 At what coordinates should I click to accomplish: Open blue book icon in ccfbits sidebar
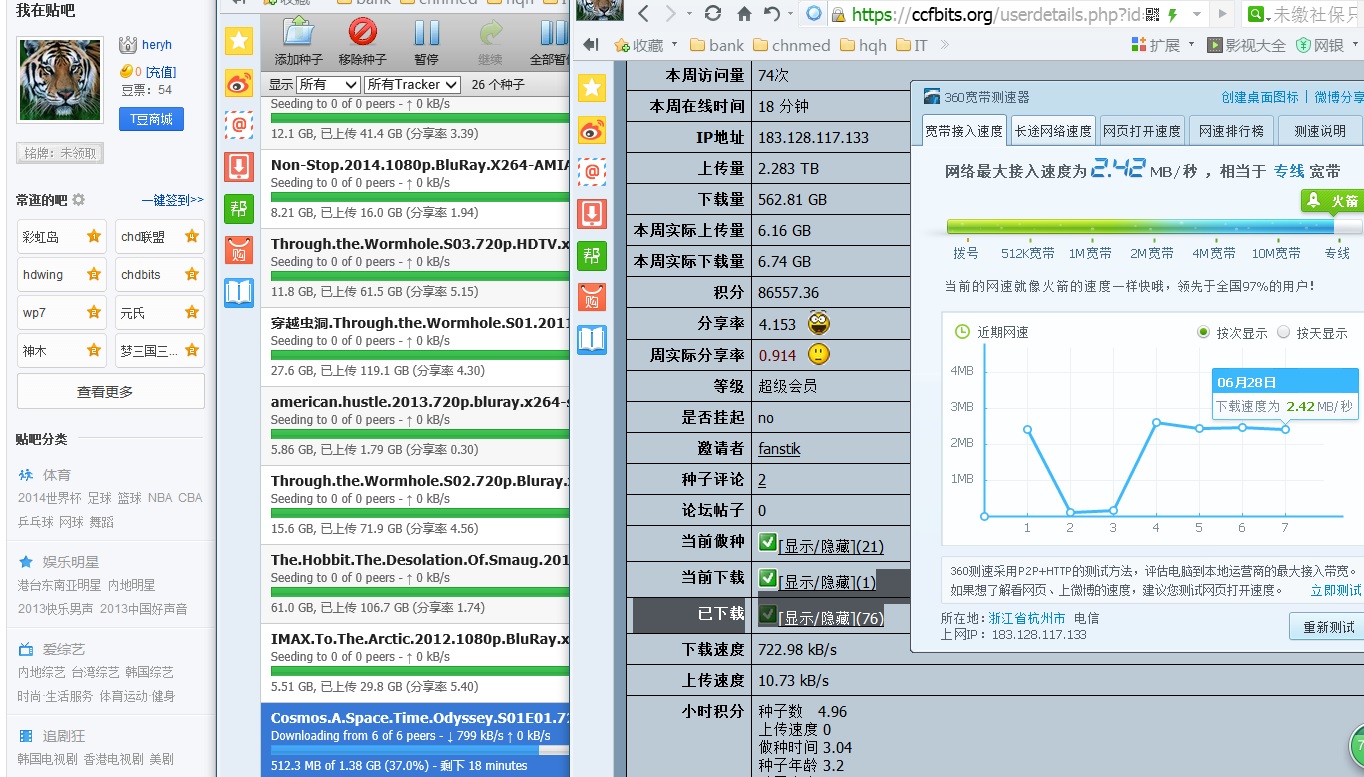click(592, 339)
